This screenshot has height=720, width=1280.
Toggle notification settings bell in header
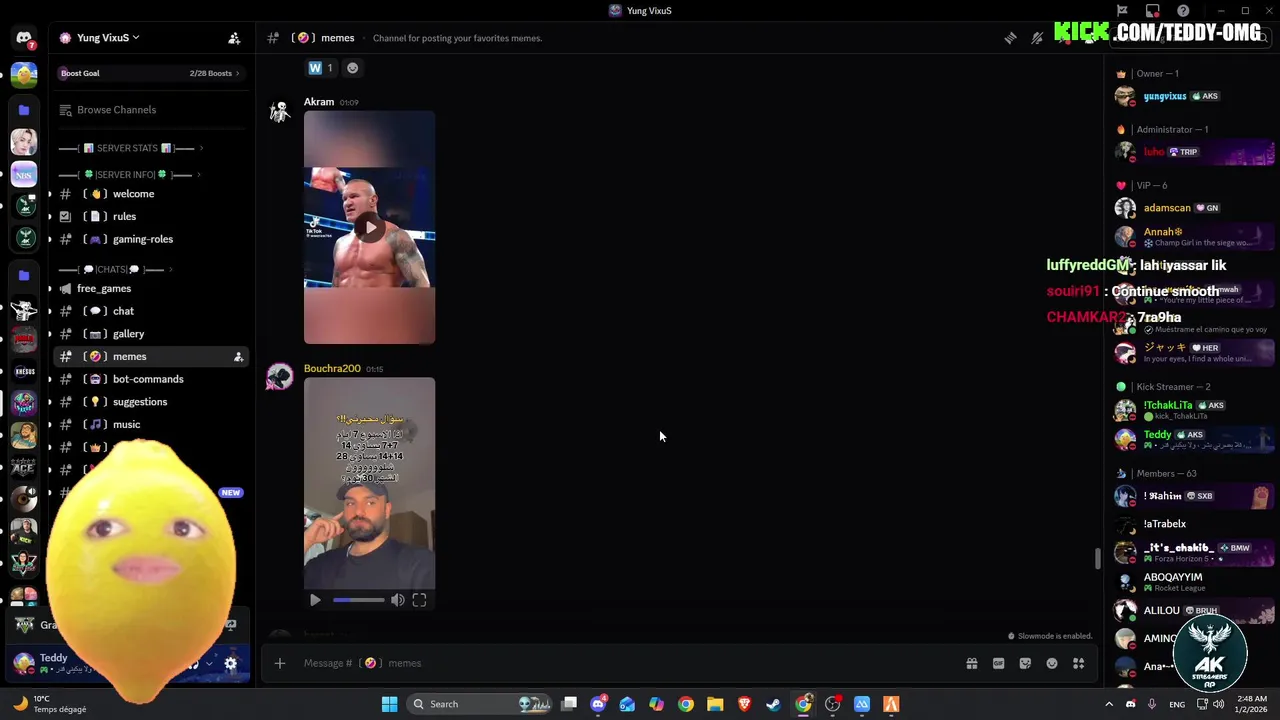click(1037, 38)
